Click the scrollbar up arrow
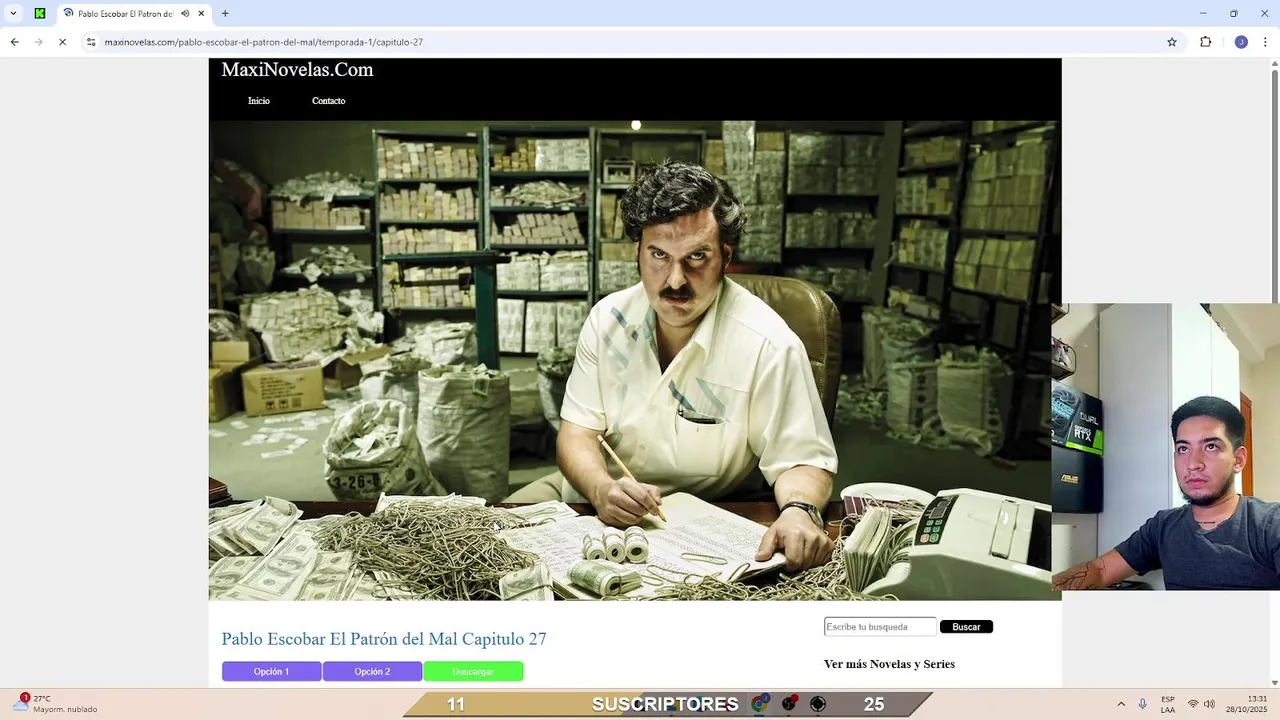The image size is (1280, 720). tap(1274, 64)
